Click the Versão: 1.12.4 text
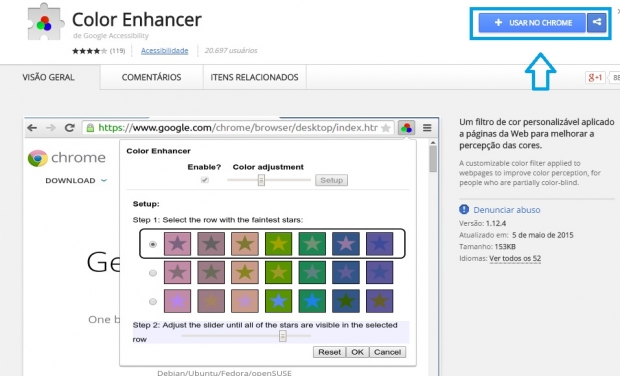The image size is (620, 376). [x=482, y=223]
